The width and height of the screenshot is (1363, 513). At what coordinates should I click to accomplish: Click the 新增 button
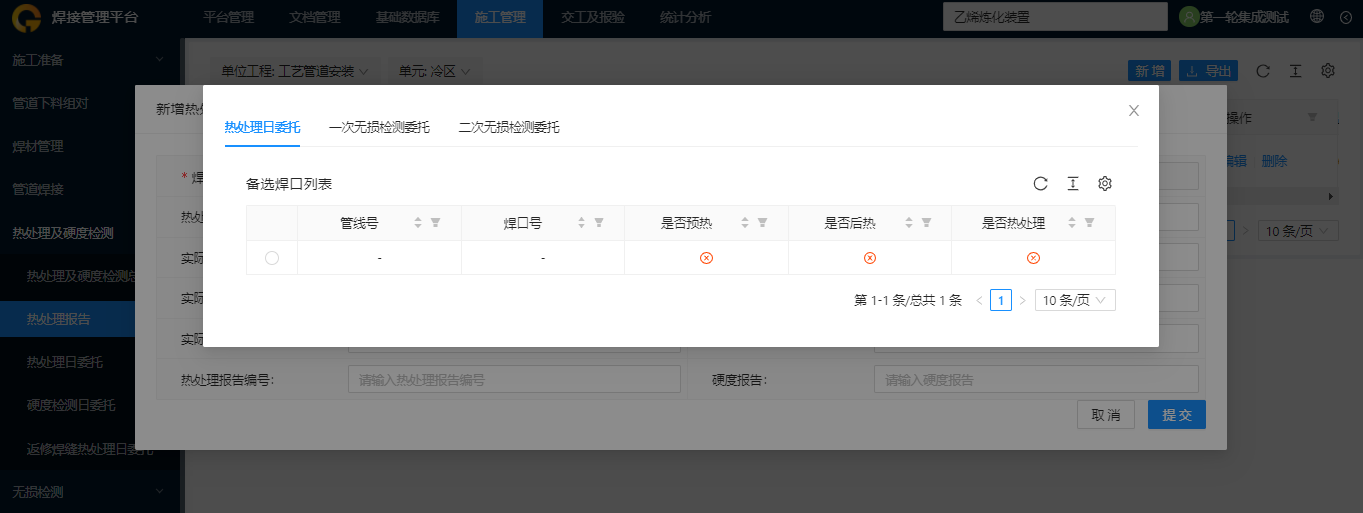(1150, 71)
